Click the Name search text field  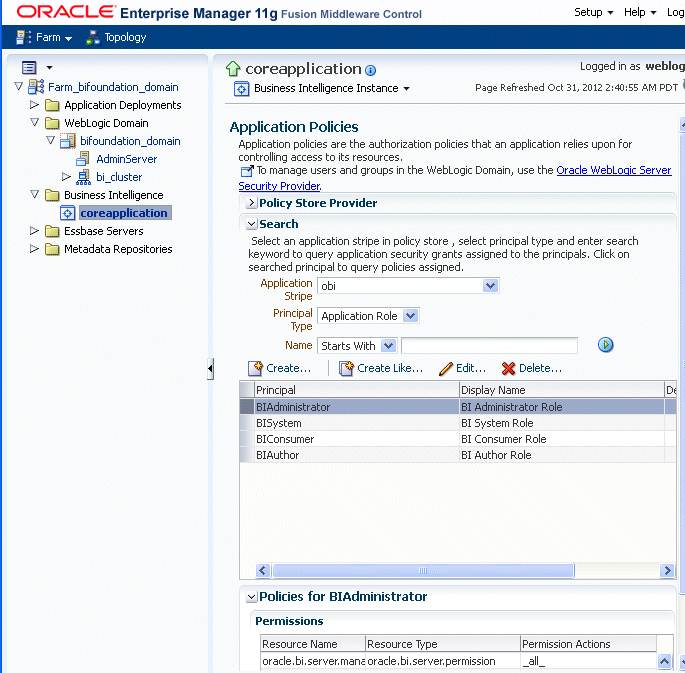(489, 345)
